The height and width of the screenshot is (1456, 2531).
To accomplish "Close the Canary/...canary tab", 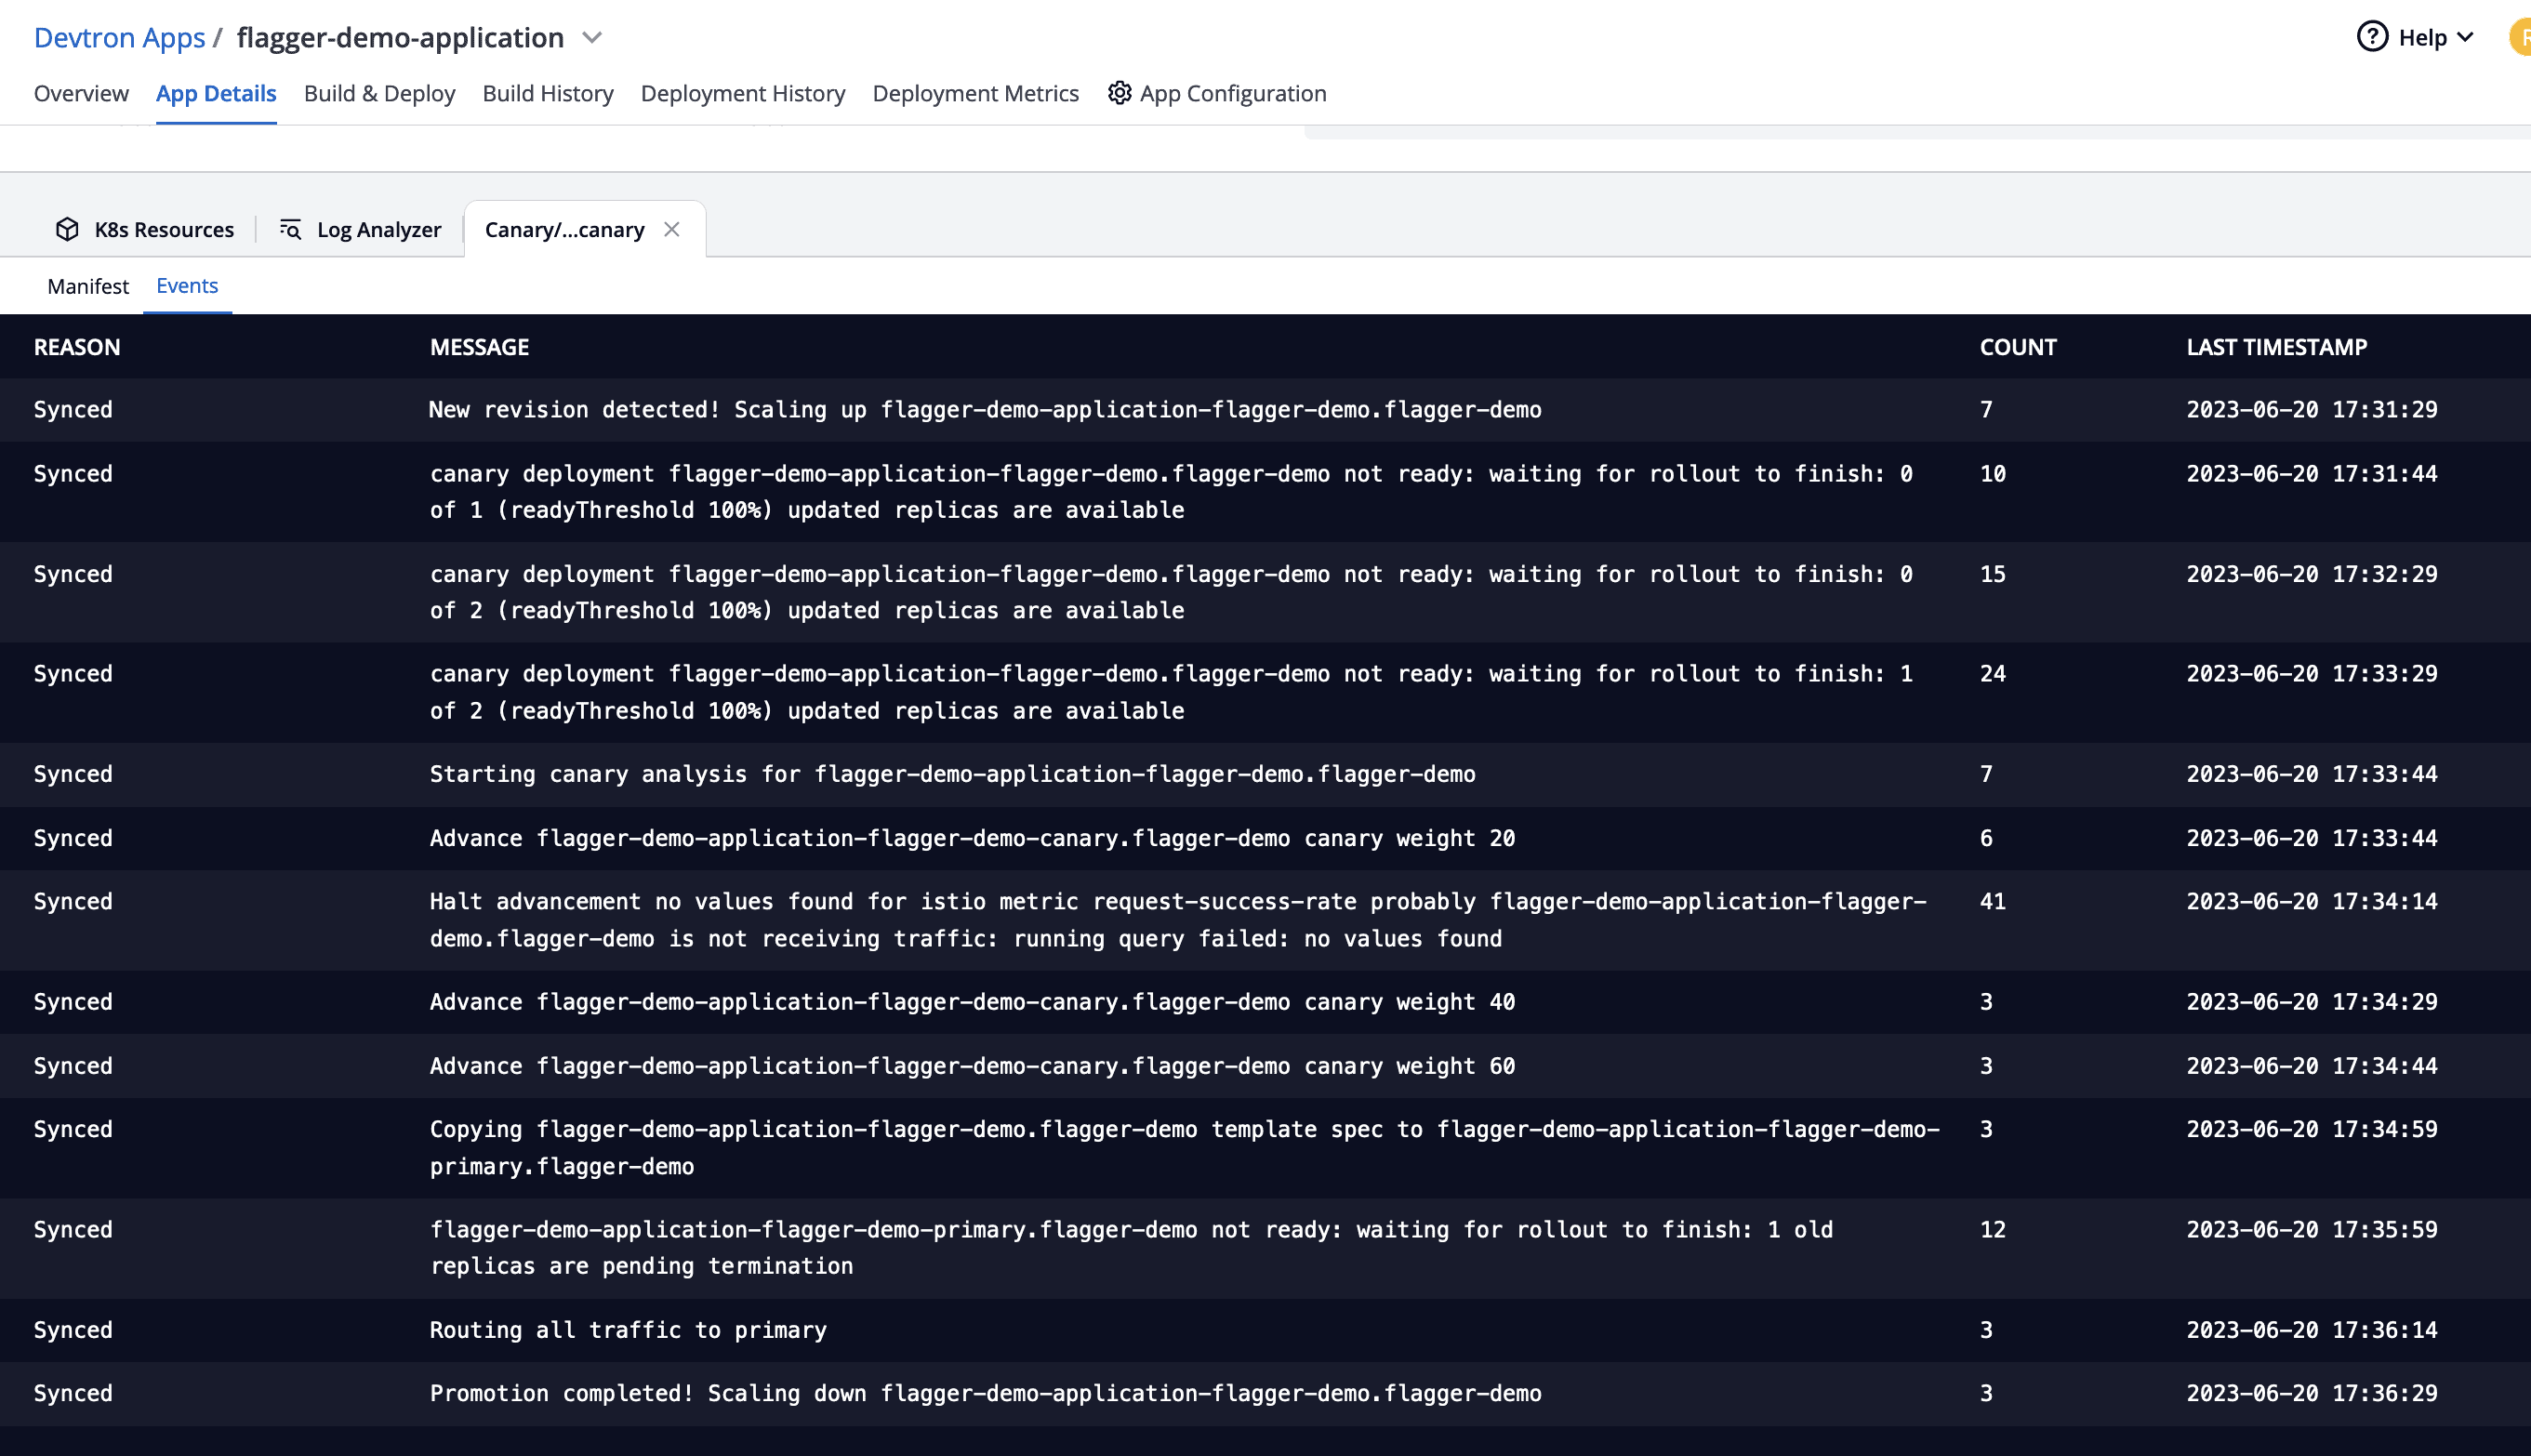I will [x=672, y=229].
